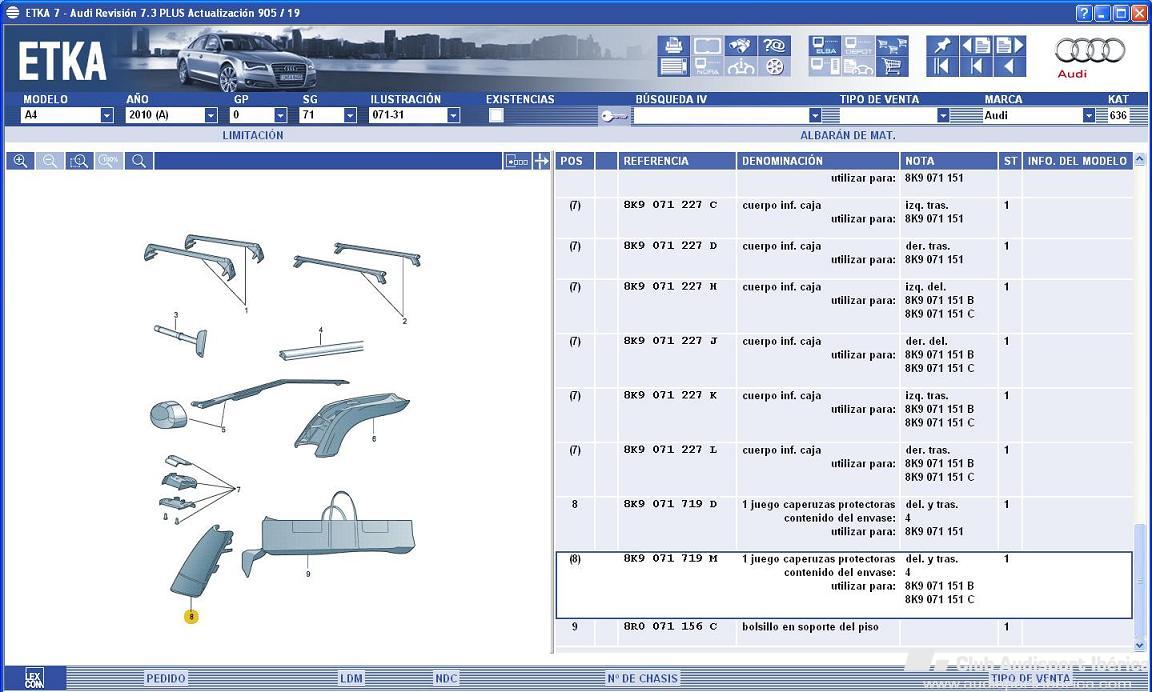The height and width of the screenshot is (692, 1152).
Task: Click the vehicle information icon
Action: pyautogui.click(x=741, y=67)
